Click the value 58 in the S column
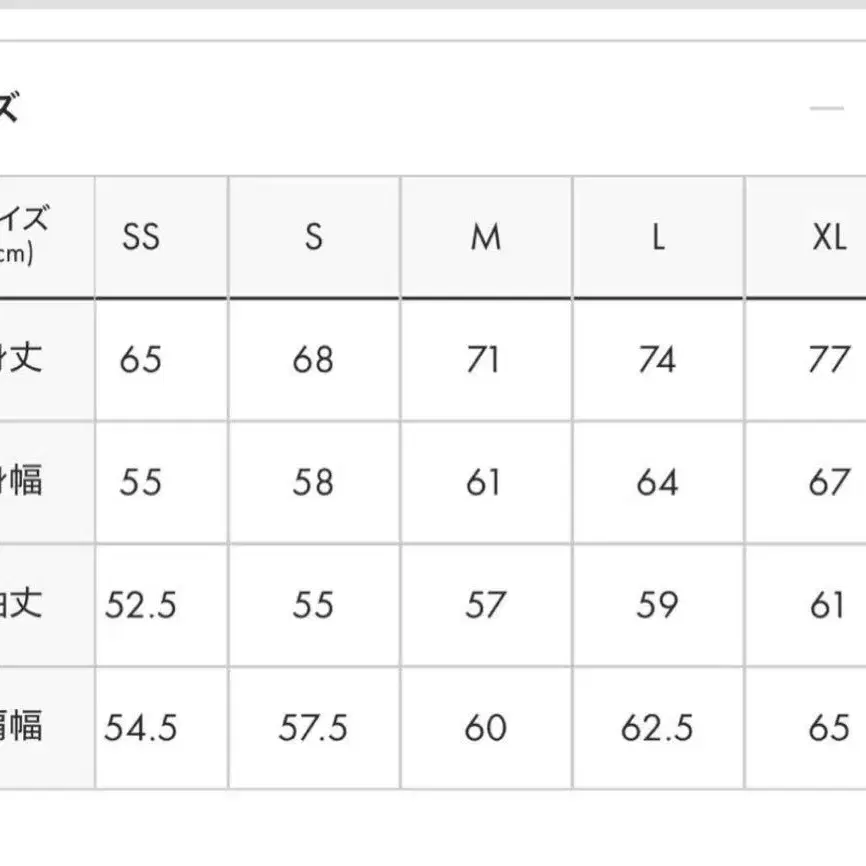This screenshot has height=866, width=866. tap(313, 483)
